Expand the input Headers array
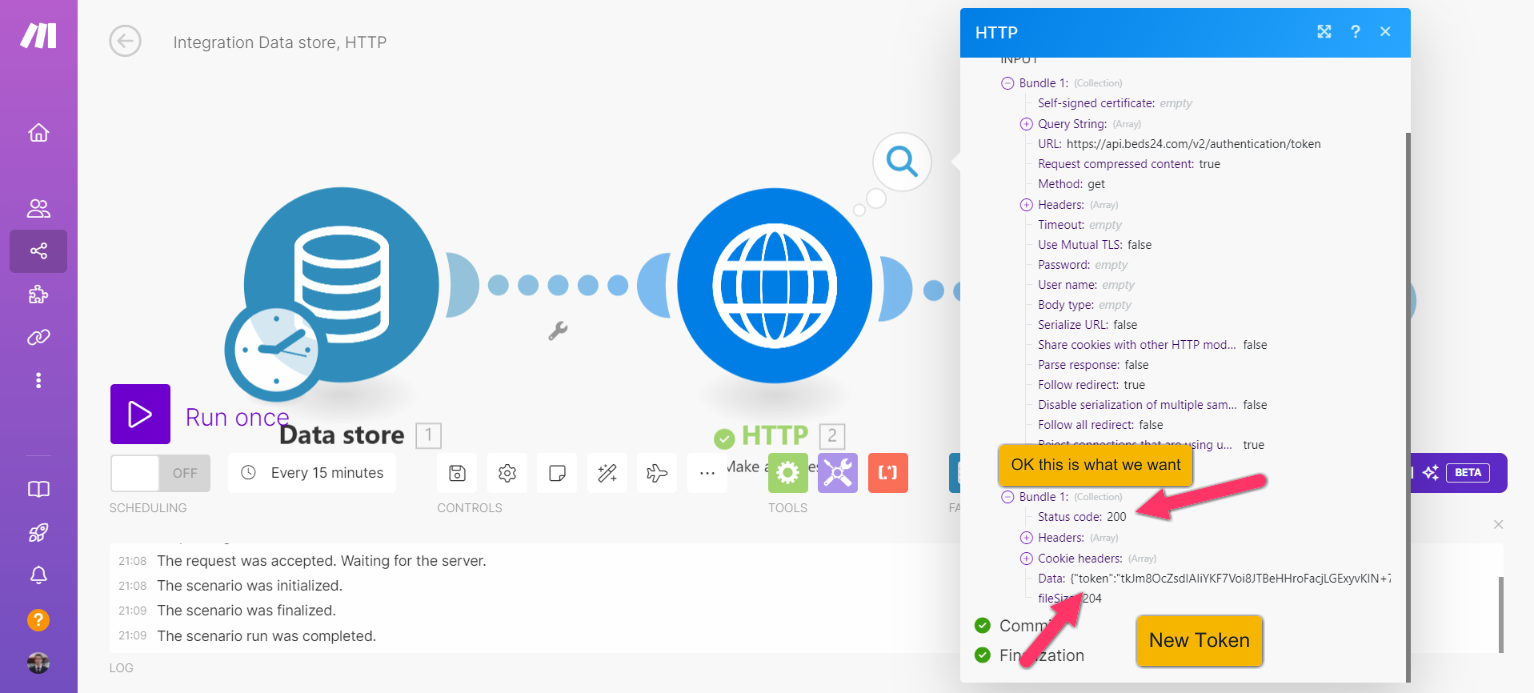 coord(1026,204)
